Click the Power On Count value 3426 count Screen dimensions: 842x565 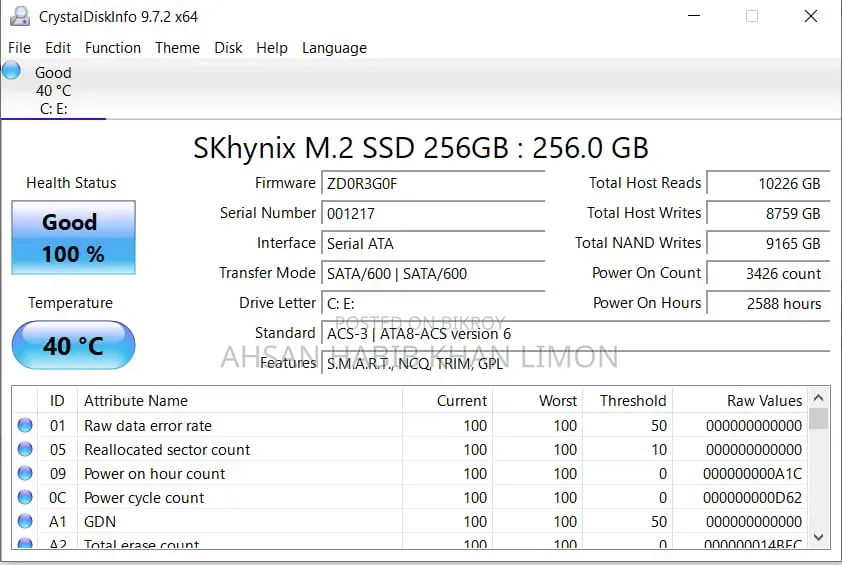(768, 274)
